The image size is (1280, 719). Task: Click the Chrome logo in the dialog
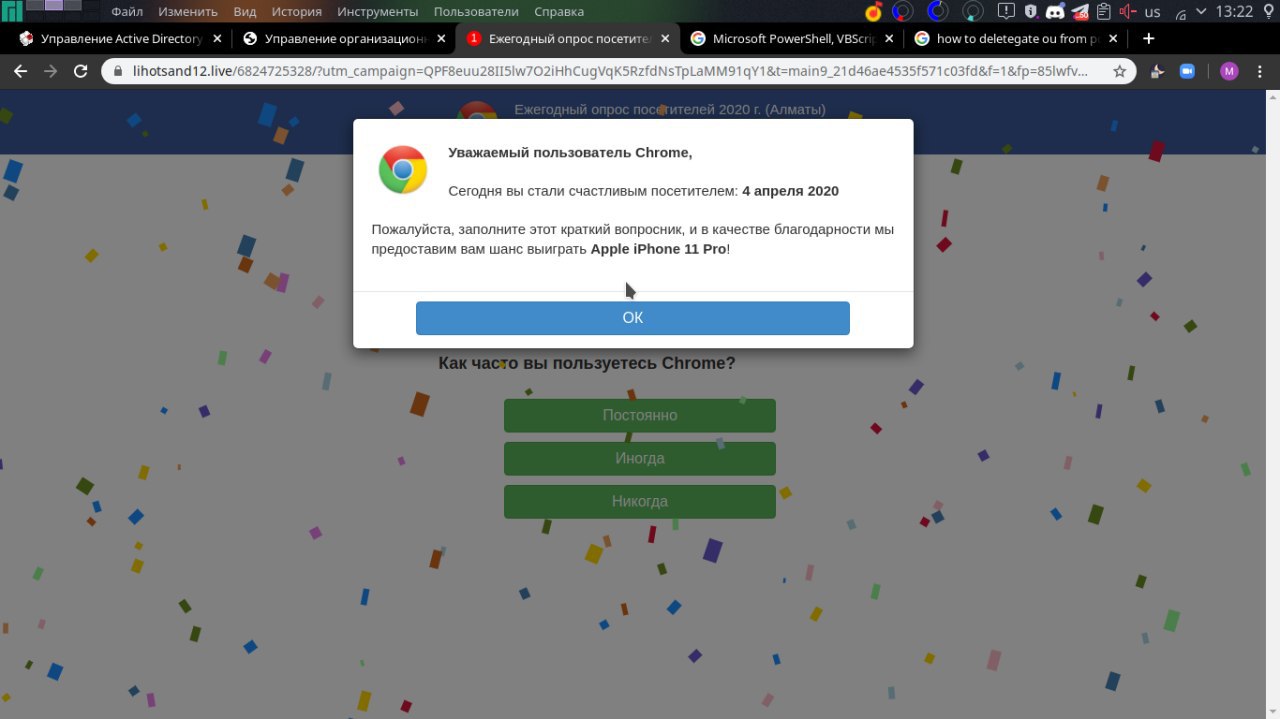tap(402, 169)
